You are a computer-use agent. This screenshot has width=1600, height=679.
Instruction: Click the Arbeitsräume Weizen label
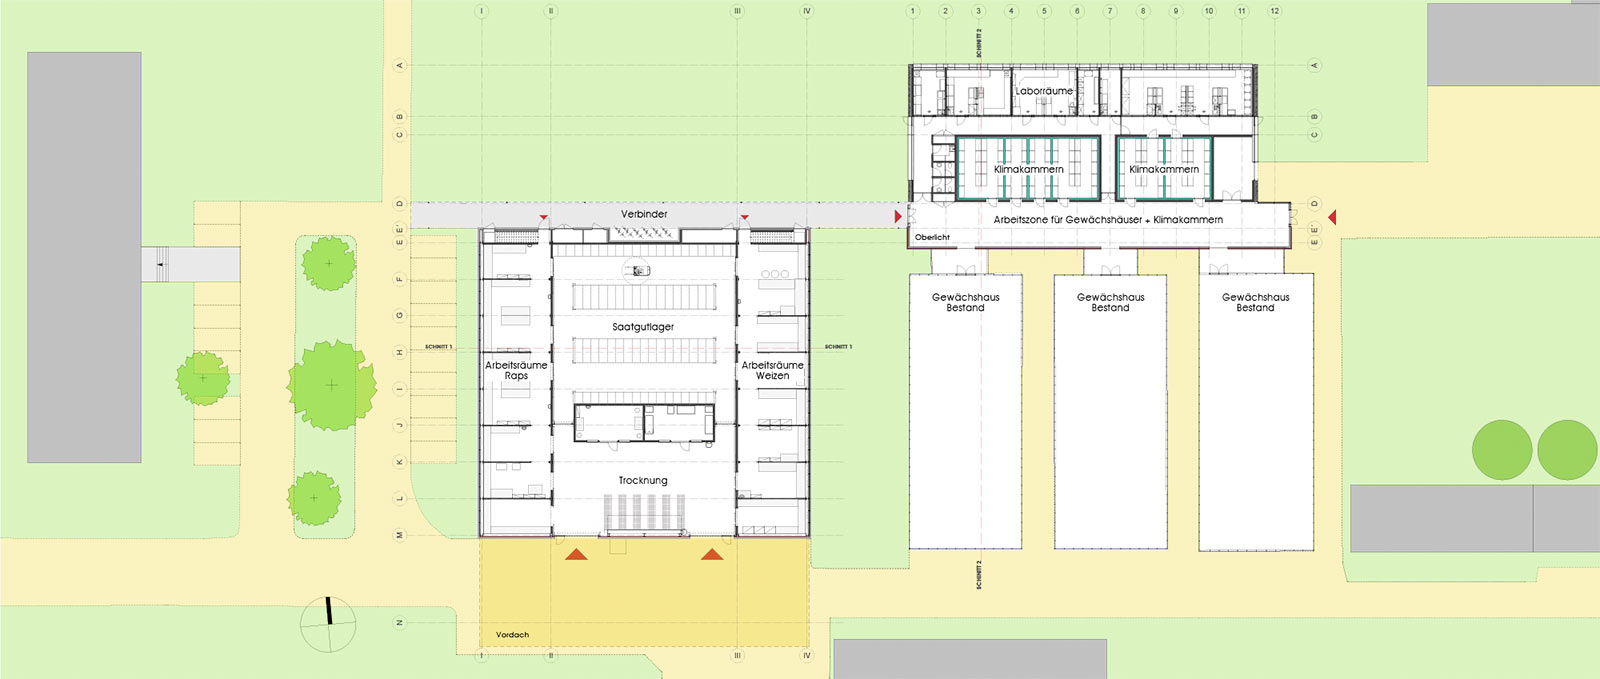772,370
